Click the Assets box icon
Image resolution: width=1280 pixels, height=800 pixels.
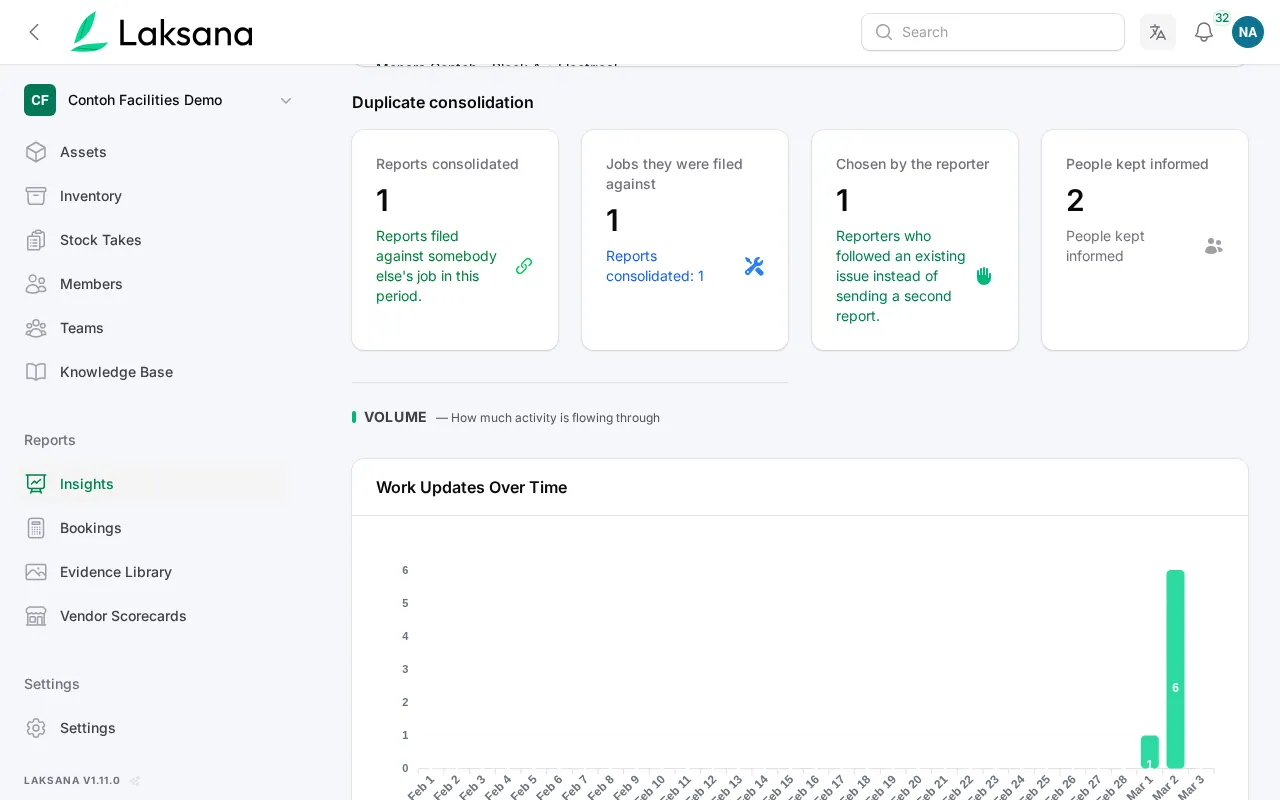[36, 152]
